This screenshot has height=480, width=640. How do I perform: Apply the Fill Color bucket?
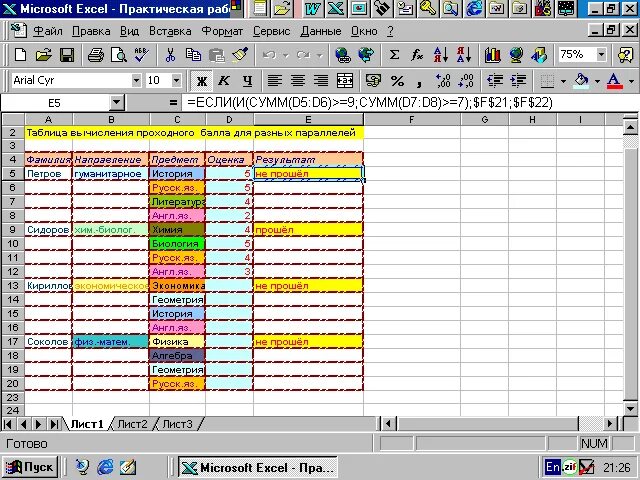point(581,80)
